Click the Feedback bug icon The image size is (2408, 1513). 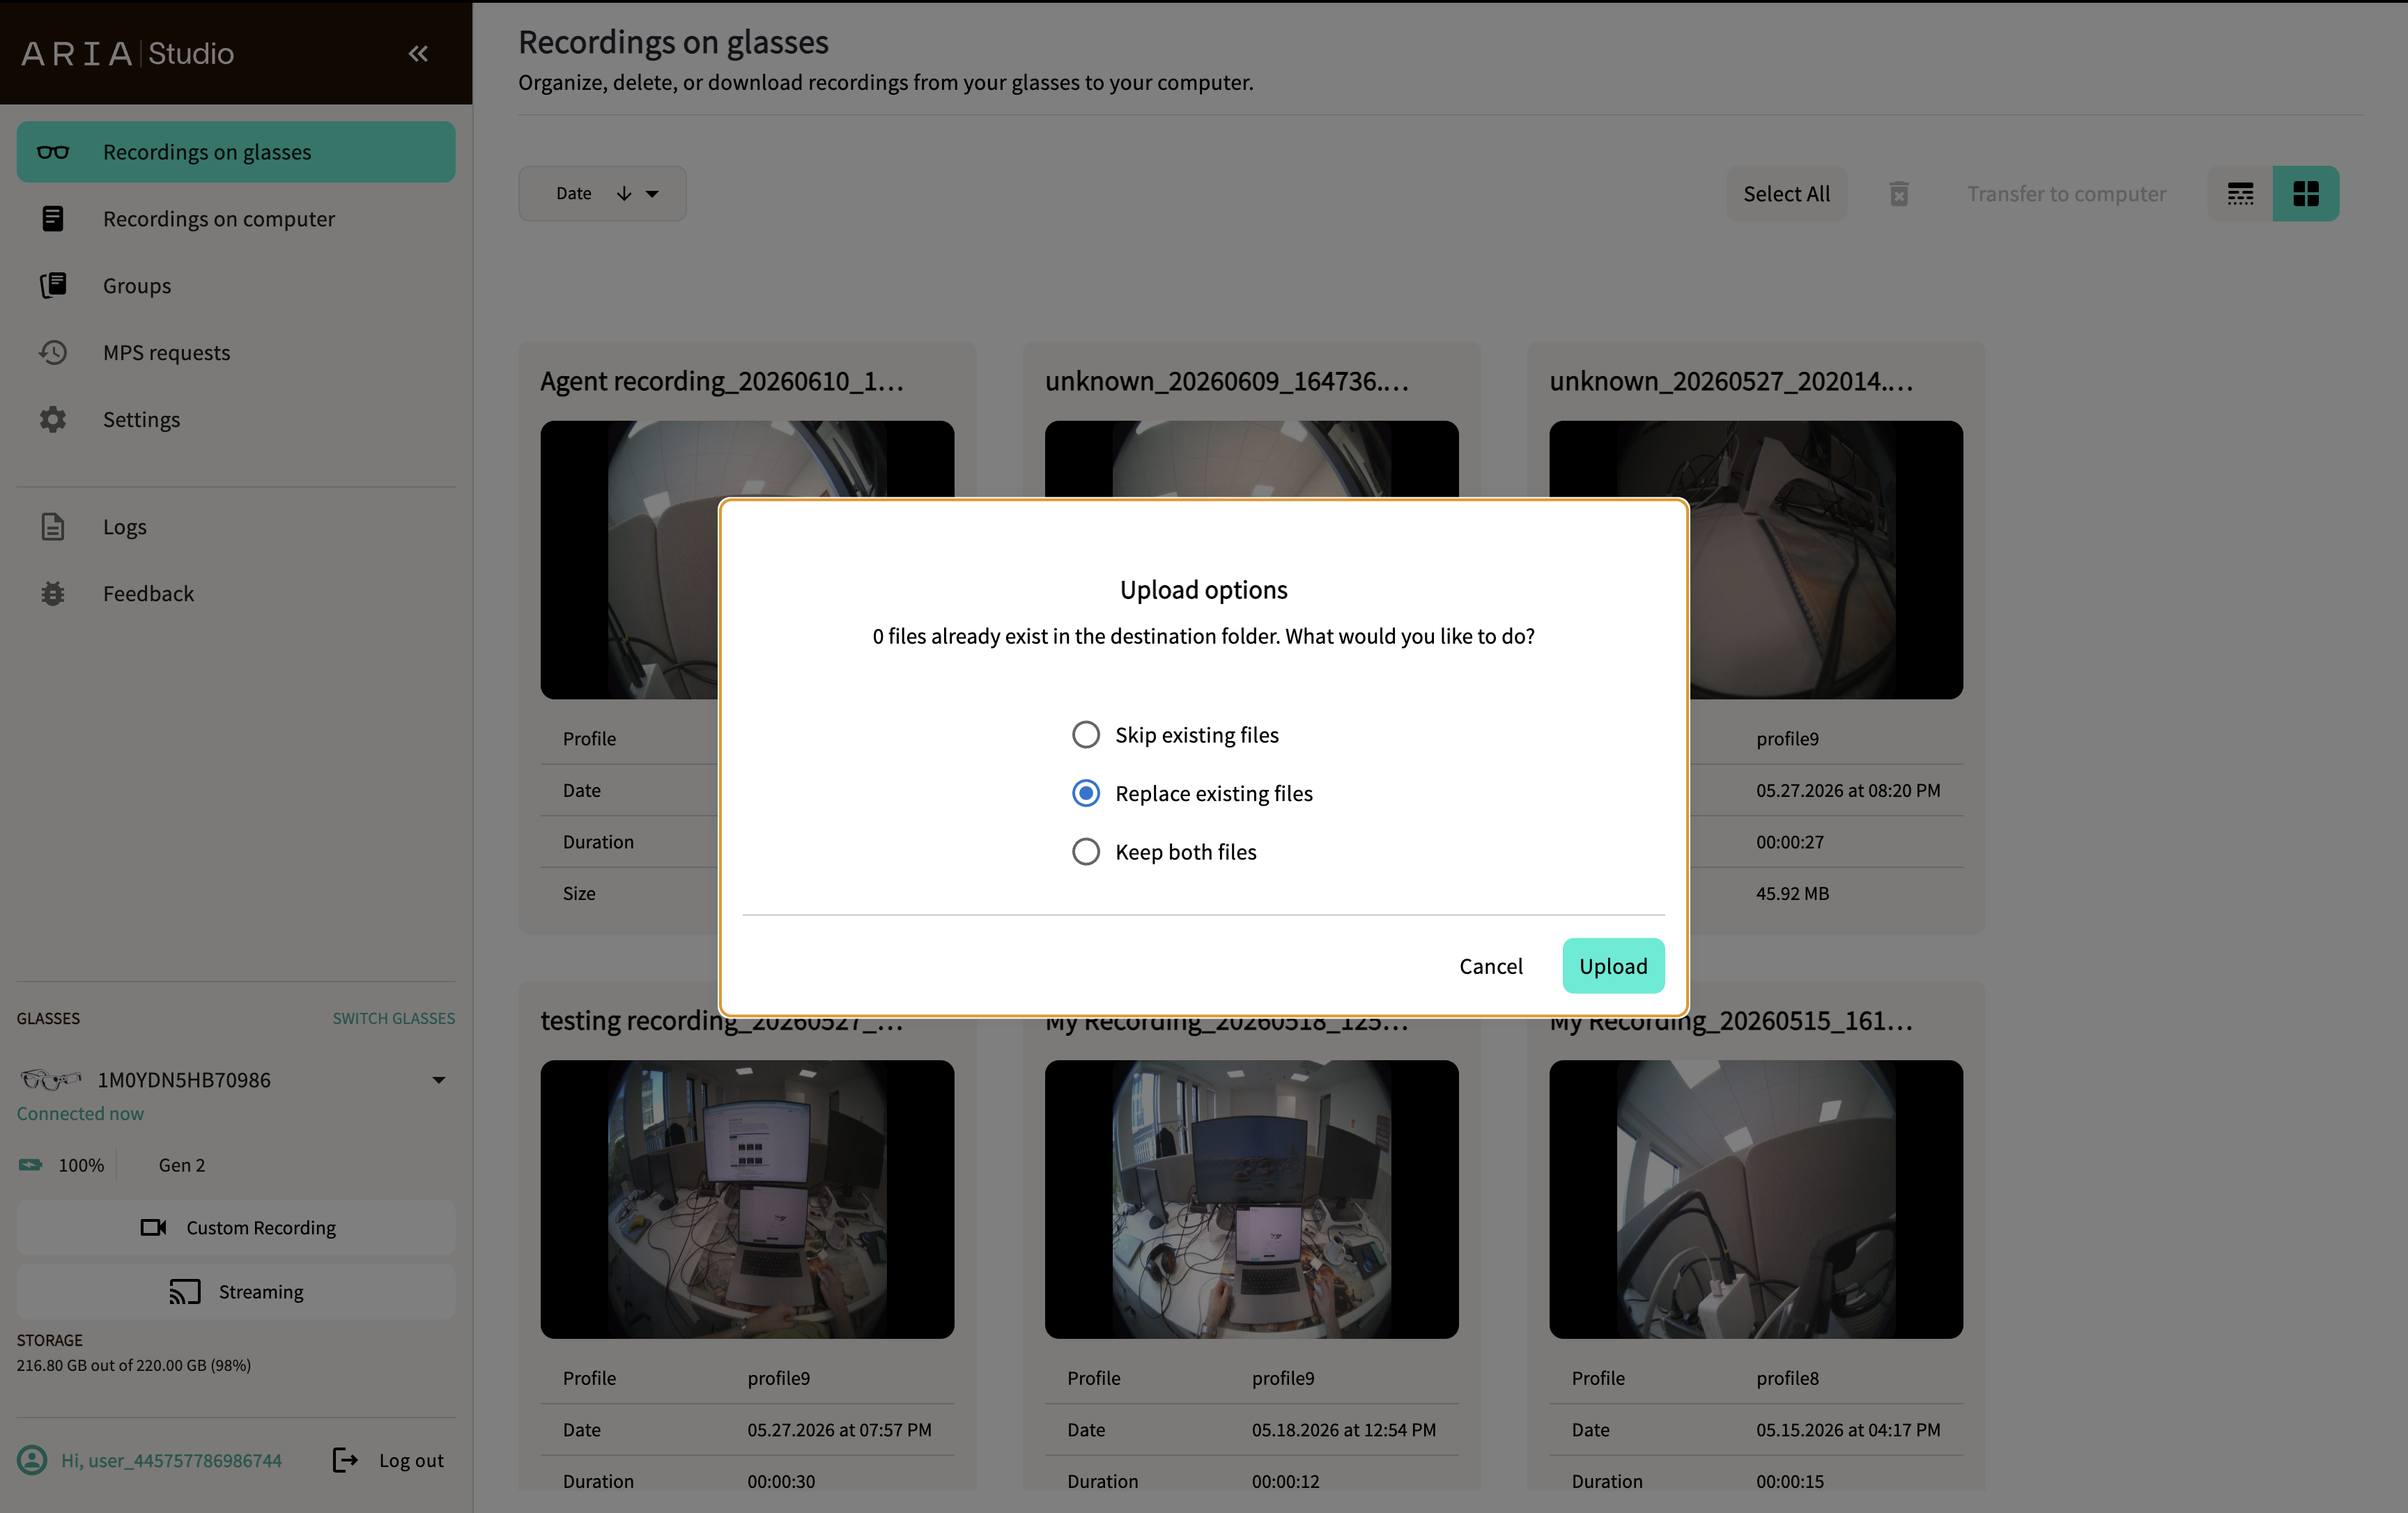53,593
